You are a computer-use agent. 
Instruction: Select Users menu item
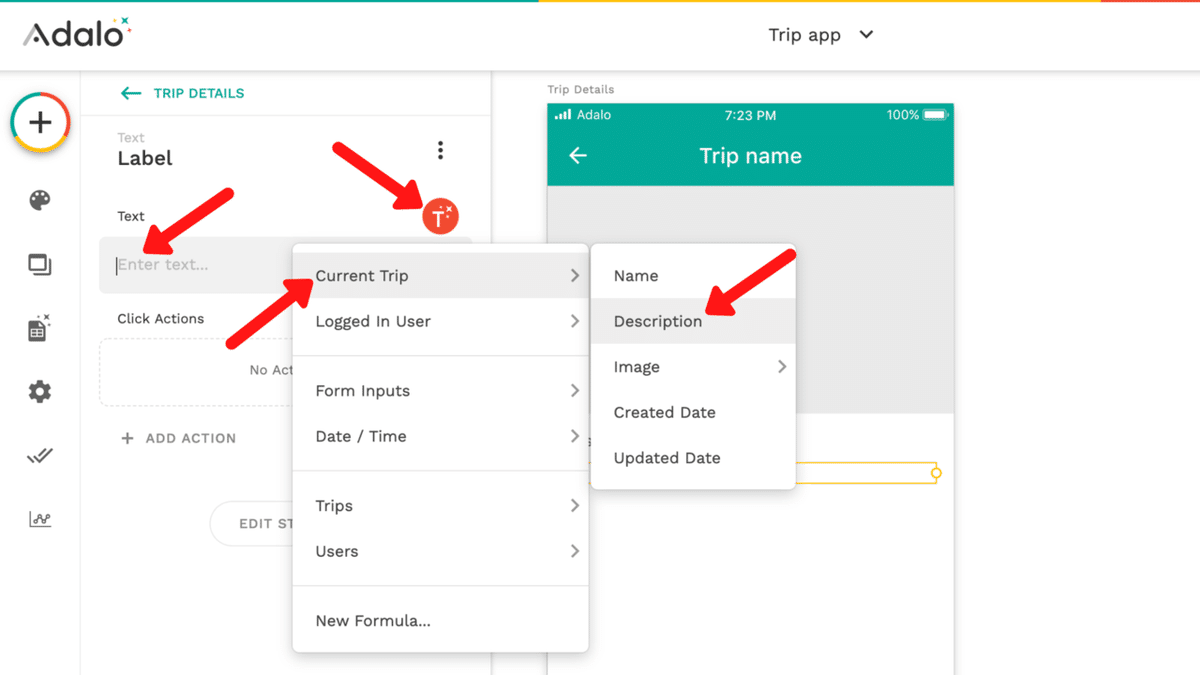pyautogui.click(x=440, y=551)
